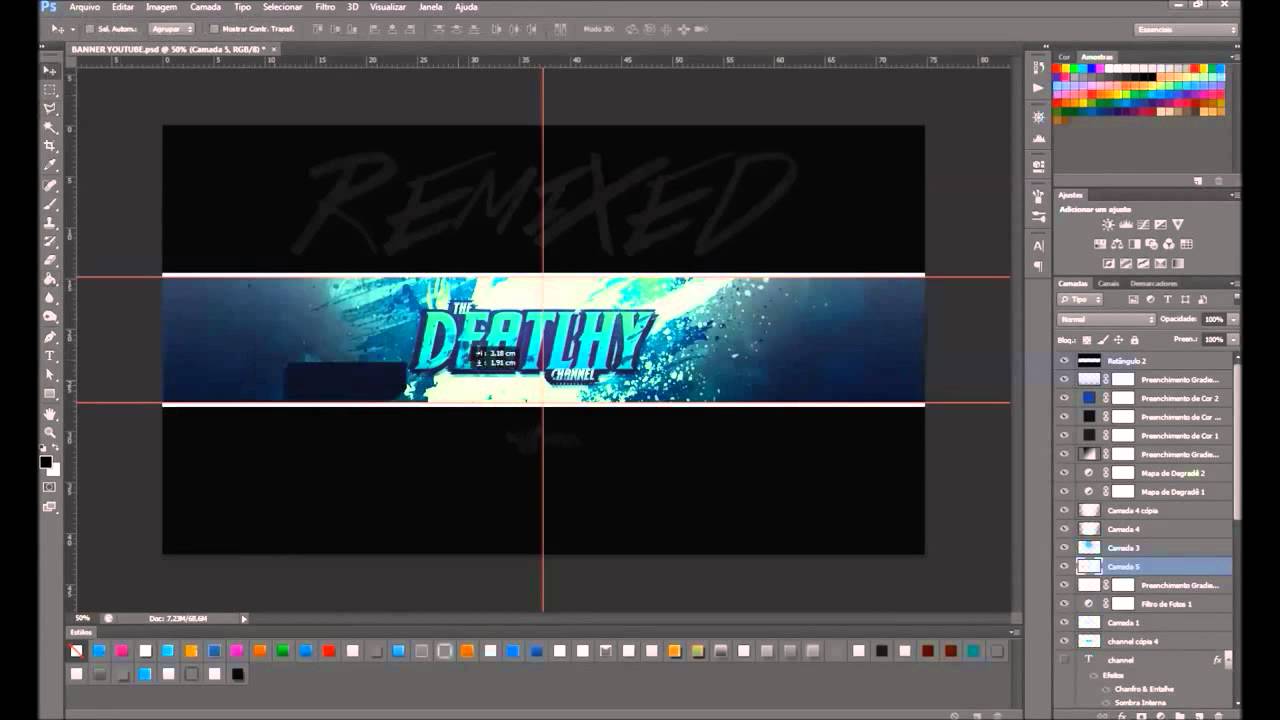Select the Eyedropper tool

50,166
